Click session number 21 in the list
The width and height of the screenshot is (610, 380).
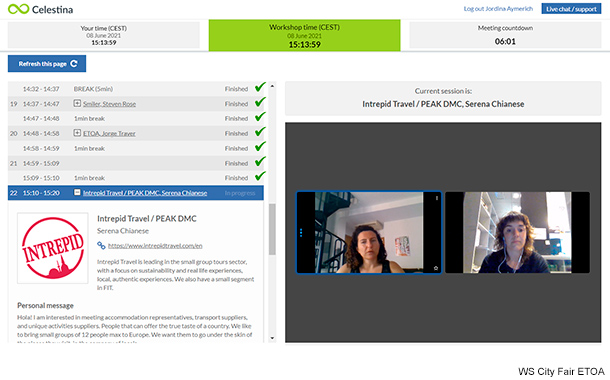point(14,163)
